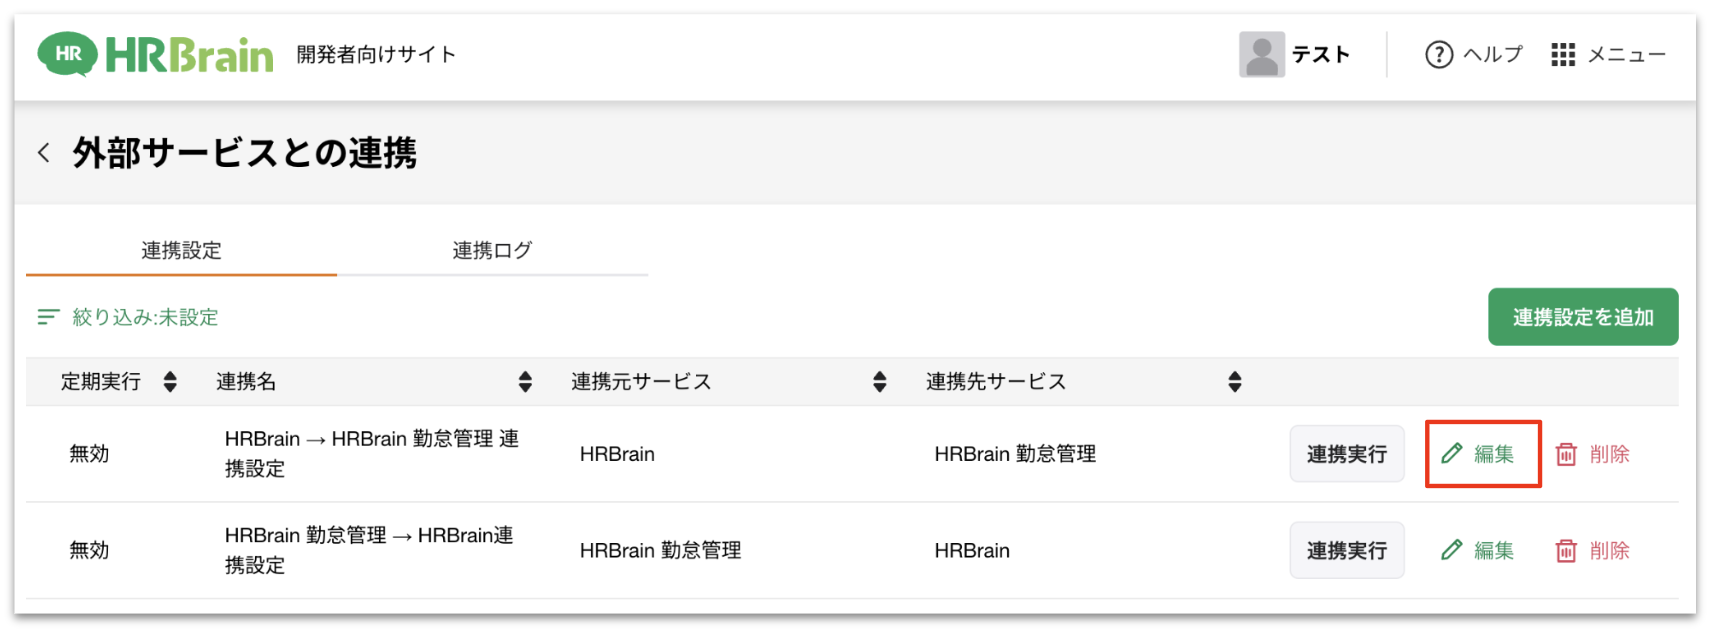Click trash delete icon in first row
The image size is (1726, 636).
pyautogui.click(x=1566, y=454)
